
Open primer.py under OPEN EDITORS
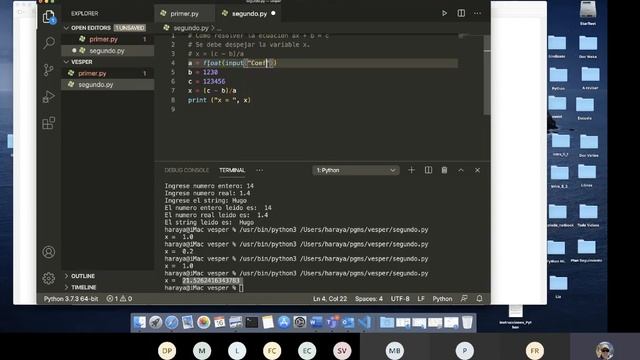click(108, 39)
